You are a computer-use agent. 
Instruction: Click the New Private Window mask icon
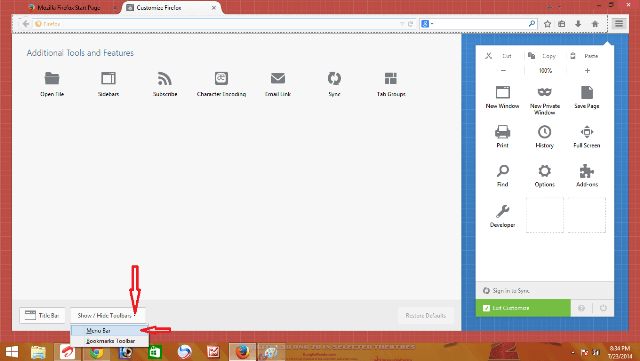click(544, 92)
